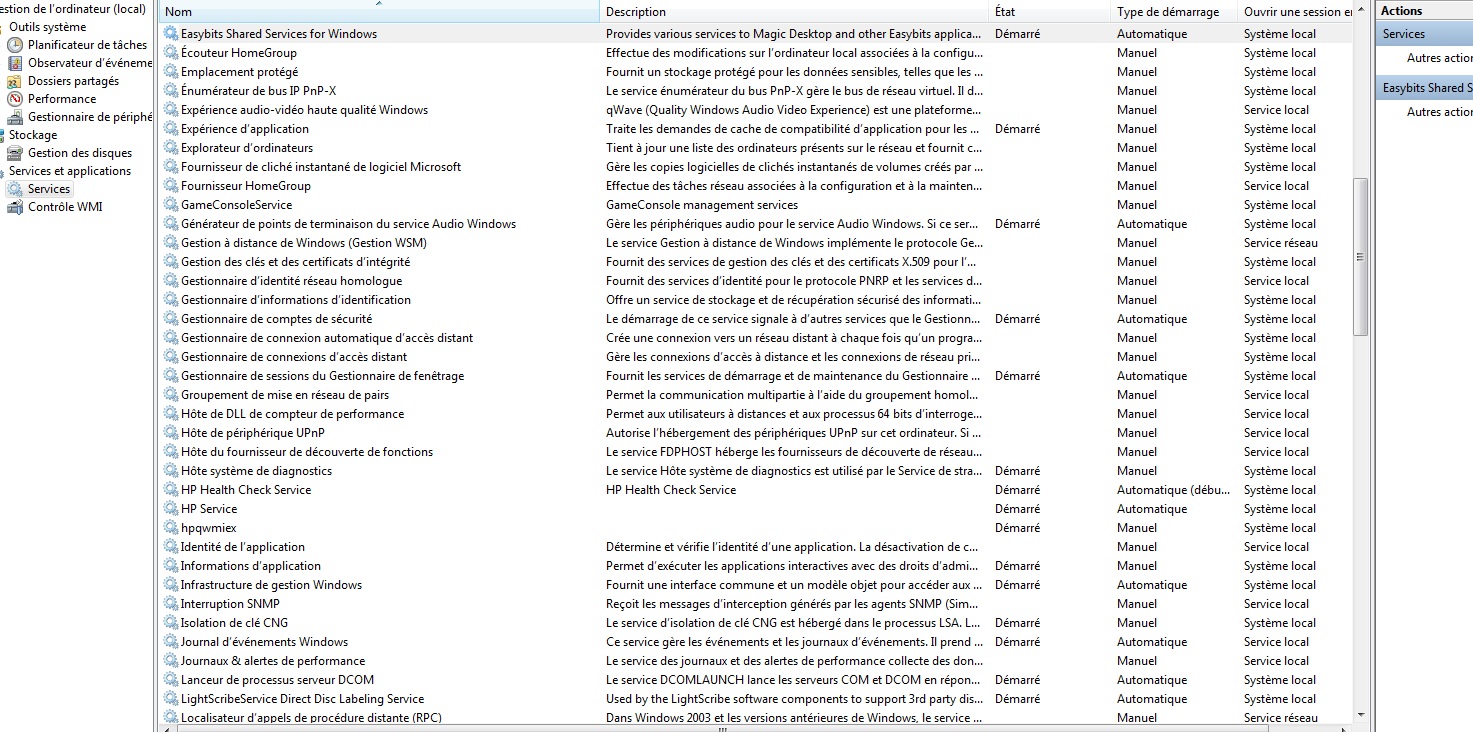
Task: Sort by Ouvrir une session column header
Action: (1295, 12)
